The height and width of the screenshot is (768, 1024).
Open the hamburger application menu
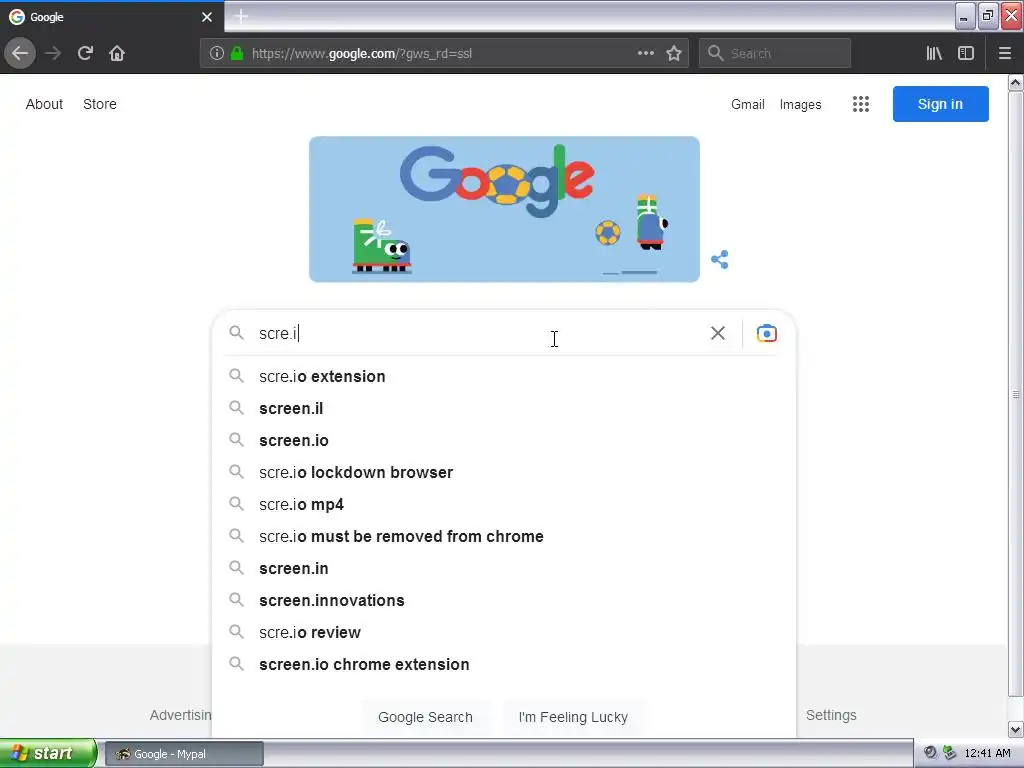coord(1005,53)
